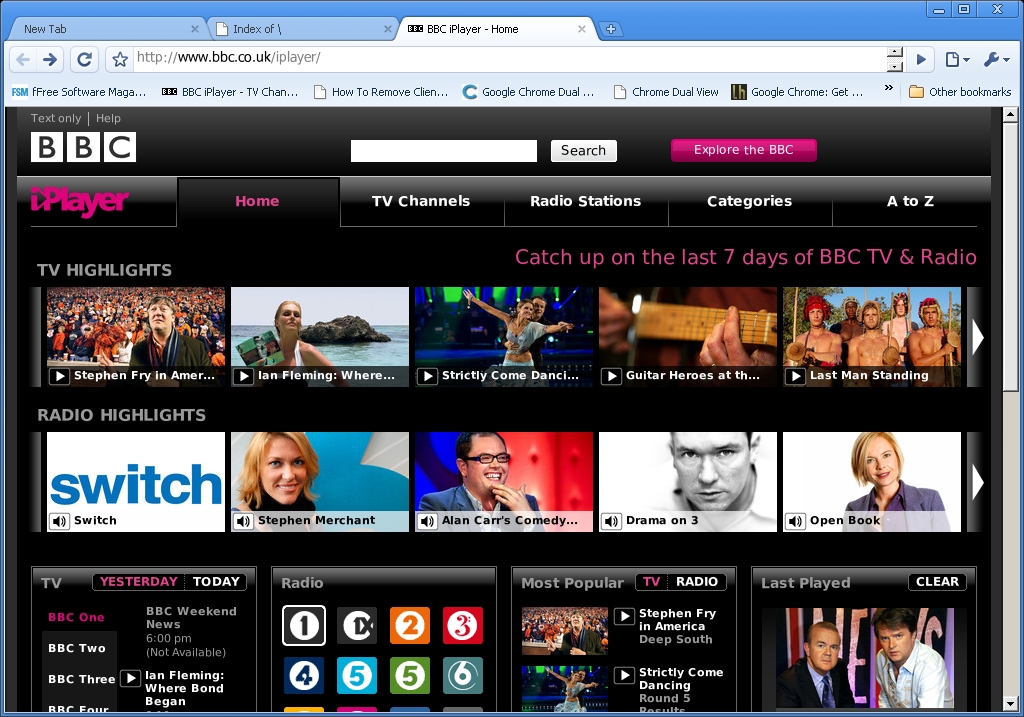
Task: Click the Search button
Action: point(584,151)
